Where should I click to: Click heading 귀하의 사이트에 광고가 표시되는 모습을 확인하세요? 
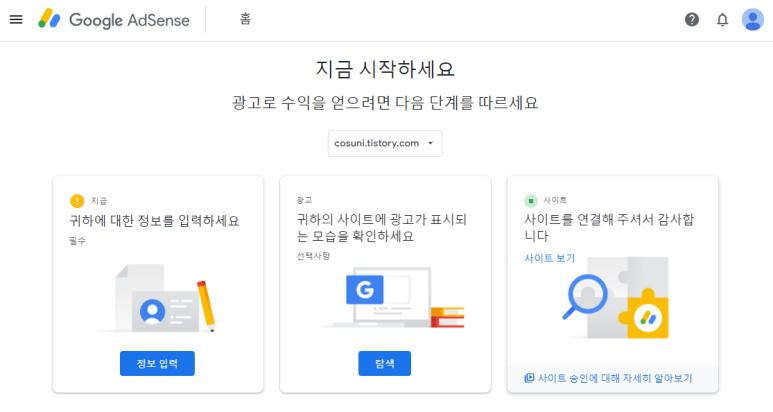[381, 228]
